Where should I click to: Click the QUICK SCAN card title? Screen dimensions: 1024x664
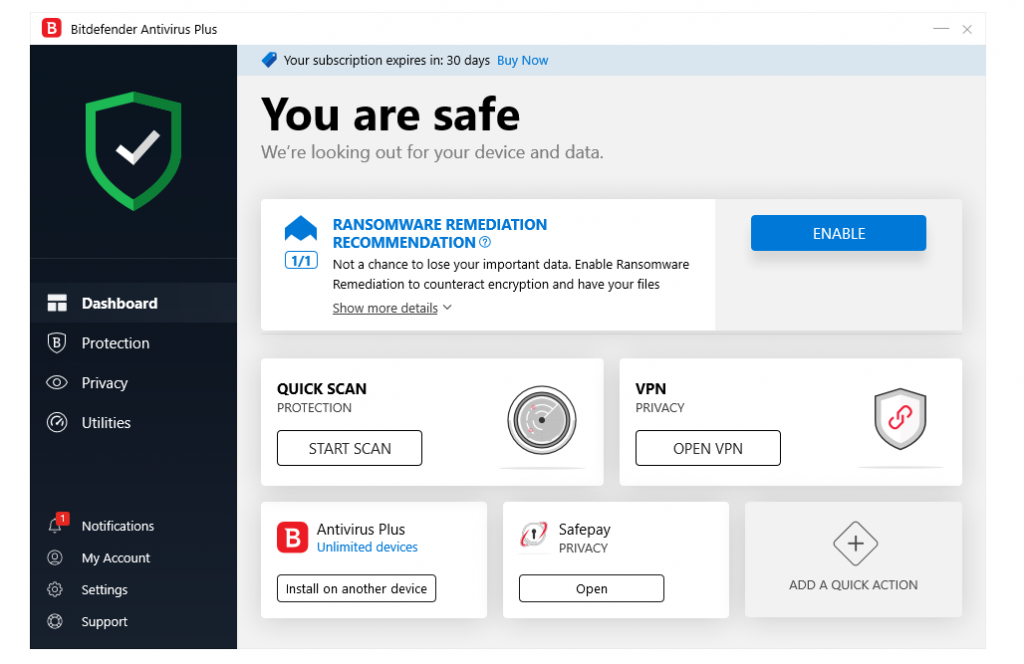(322, 388)
